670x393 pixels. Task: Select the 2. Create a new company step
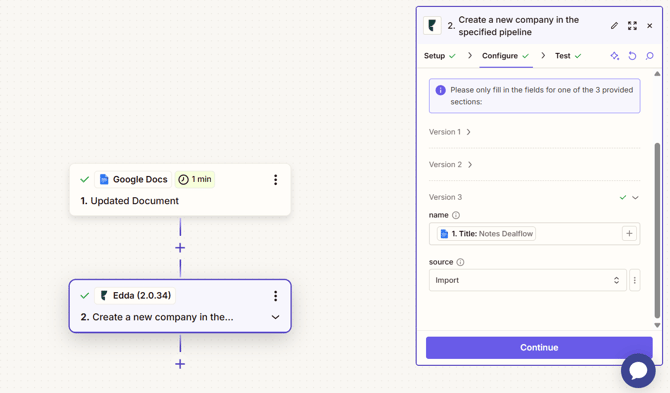[x=180, y=306]
